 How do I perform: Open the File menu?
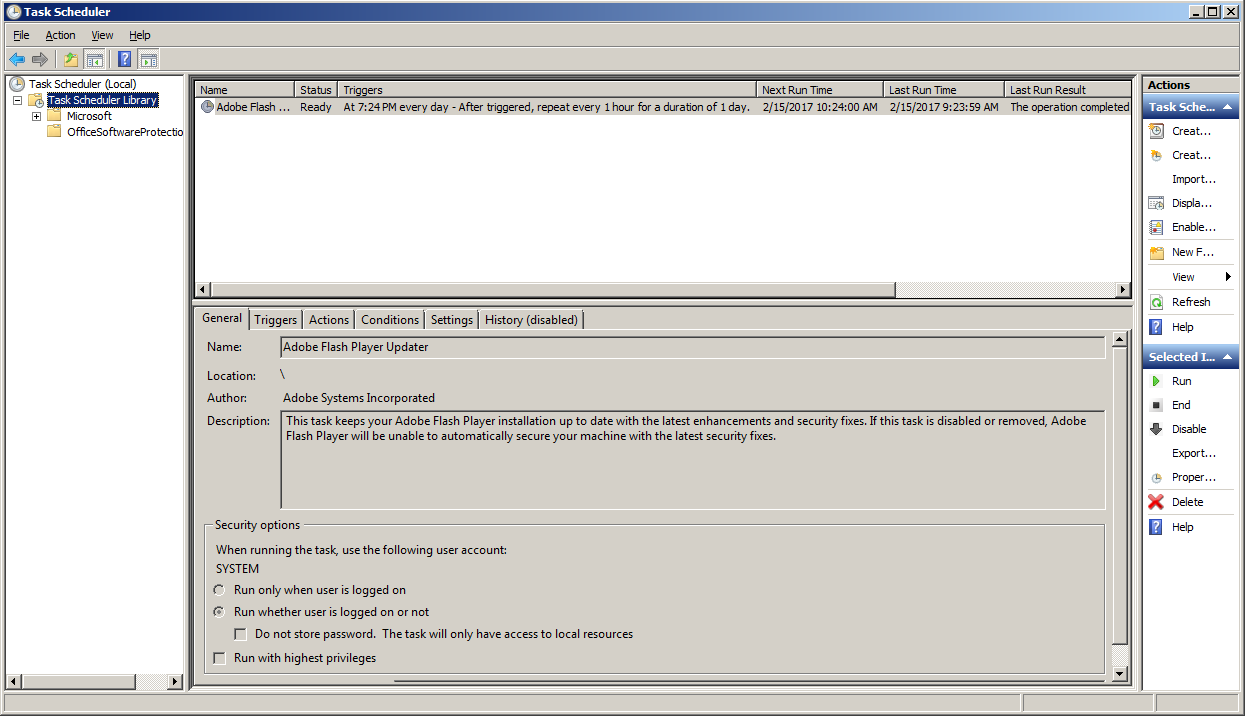coord(21,35)
